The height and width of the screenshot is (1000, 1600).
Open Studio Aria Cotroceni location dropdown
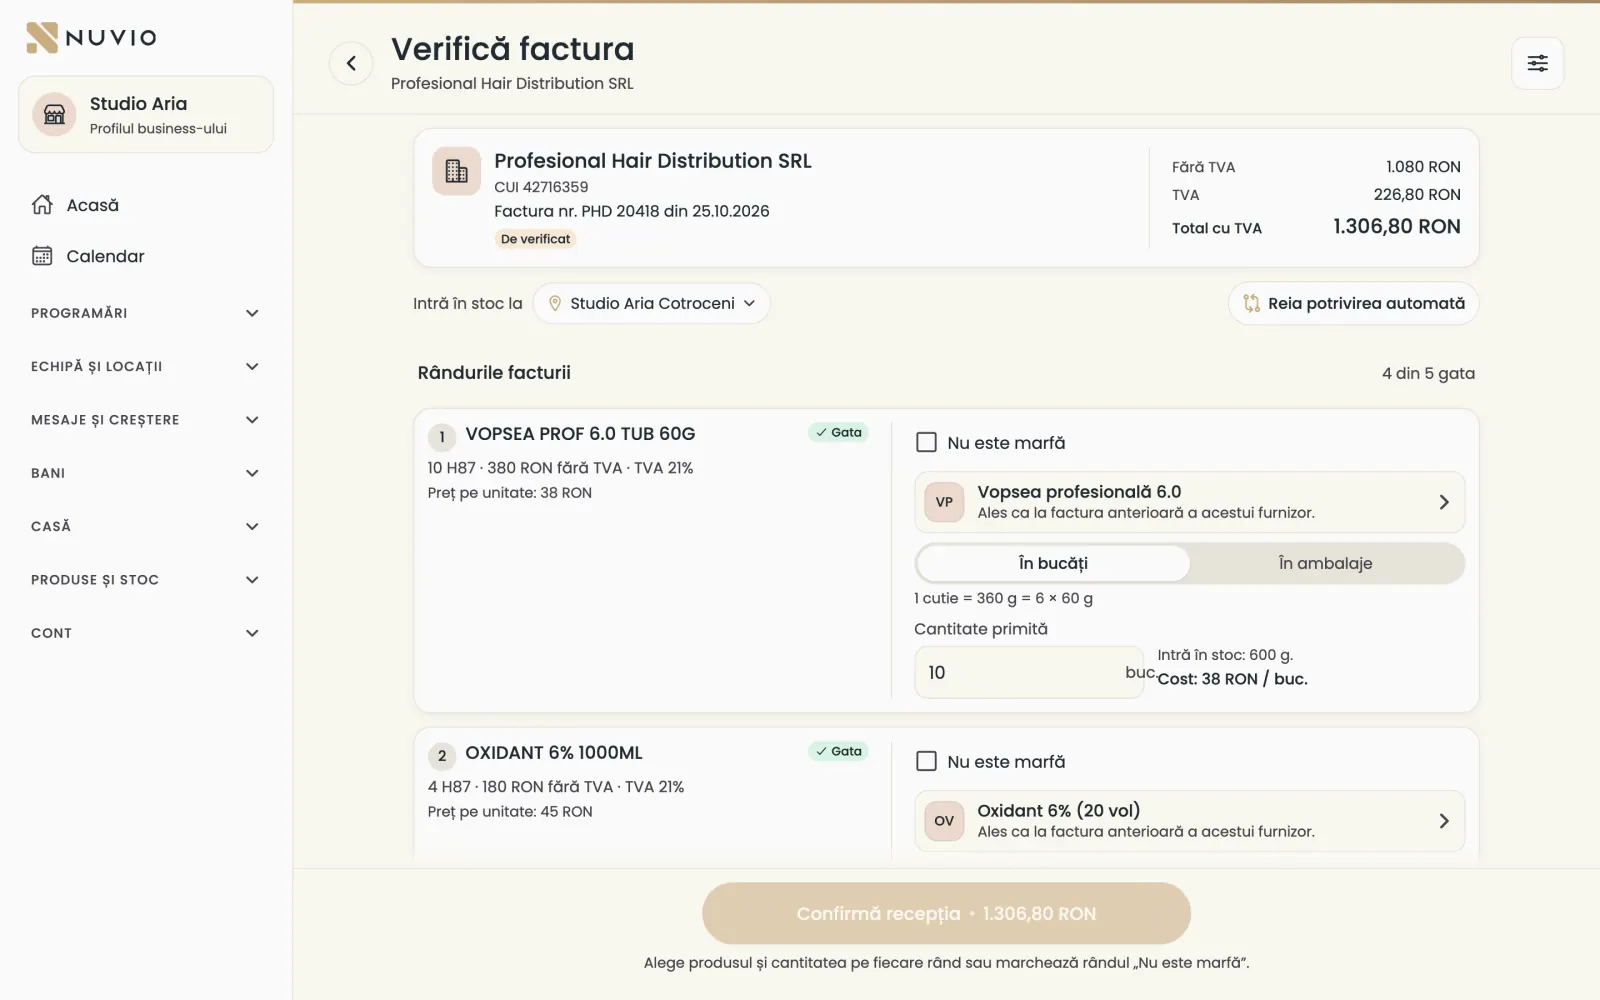[x=652, y=303]
